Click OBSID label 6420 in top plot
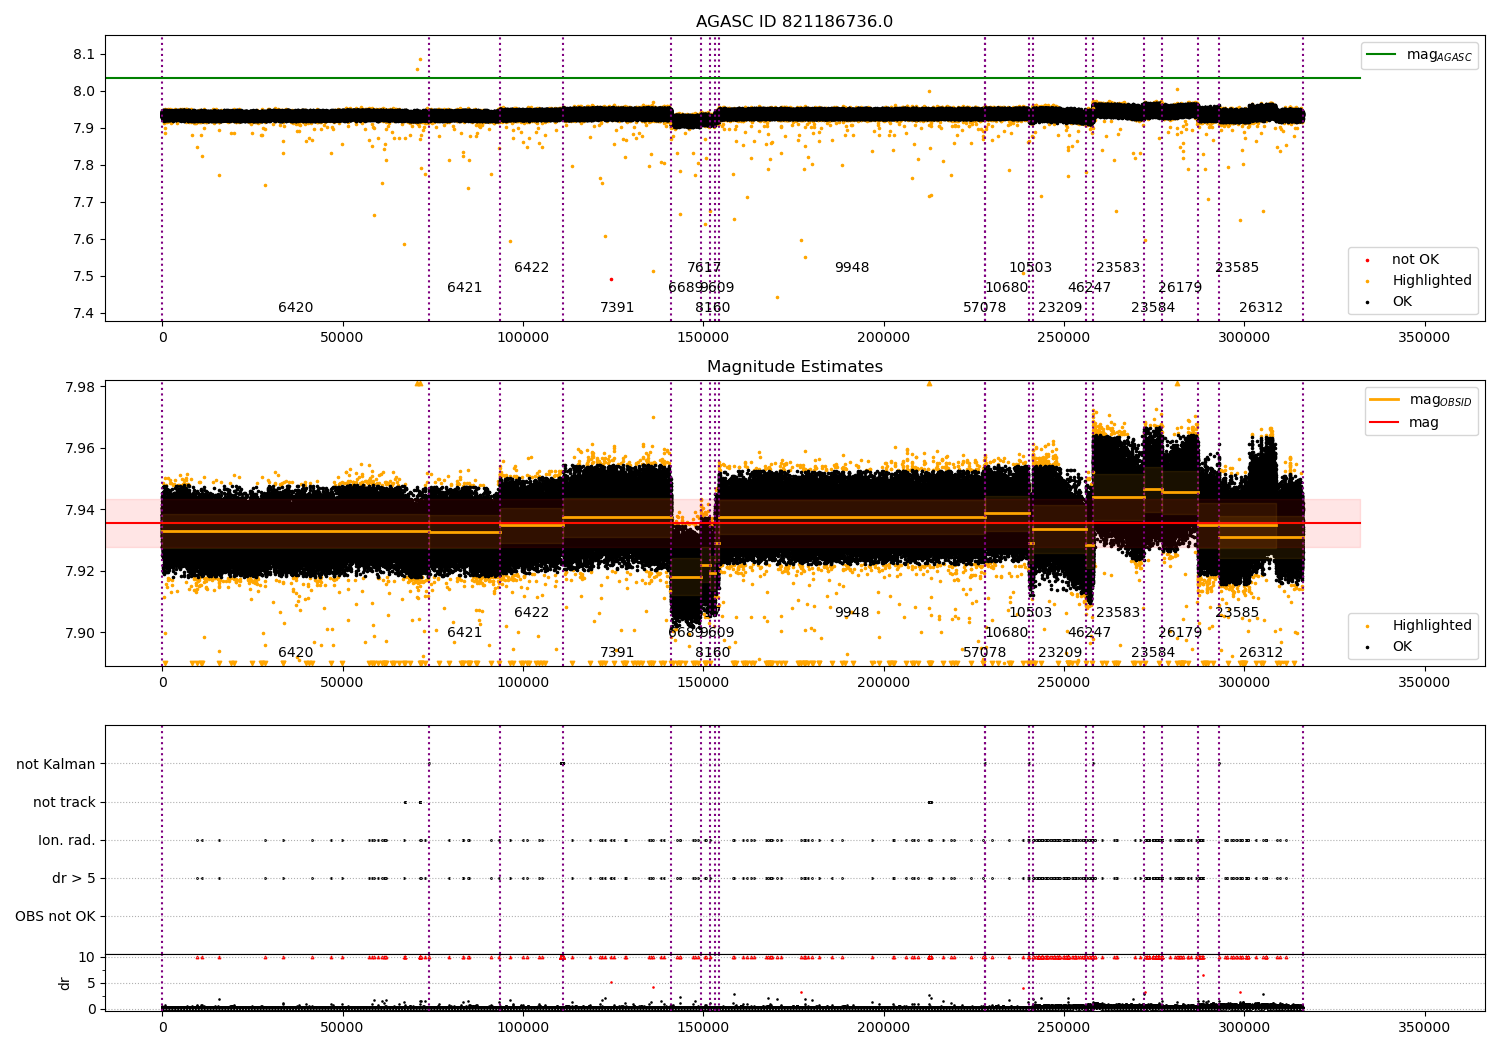The height and width of the screenshot is (1050, 1500). click(x=295, y=308)
